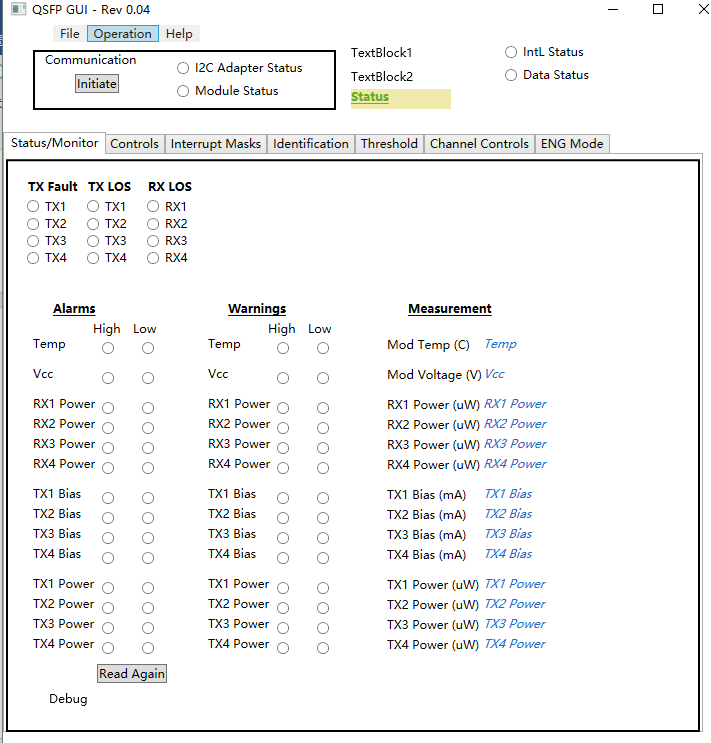Select RX4 under RX LOS
Image resolution: width=711 pixels, height=743 pixels.
pos(153,258)
